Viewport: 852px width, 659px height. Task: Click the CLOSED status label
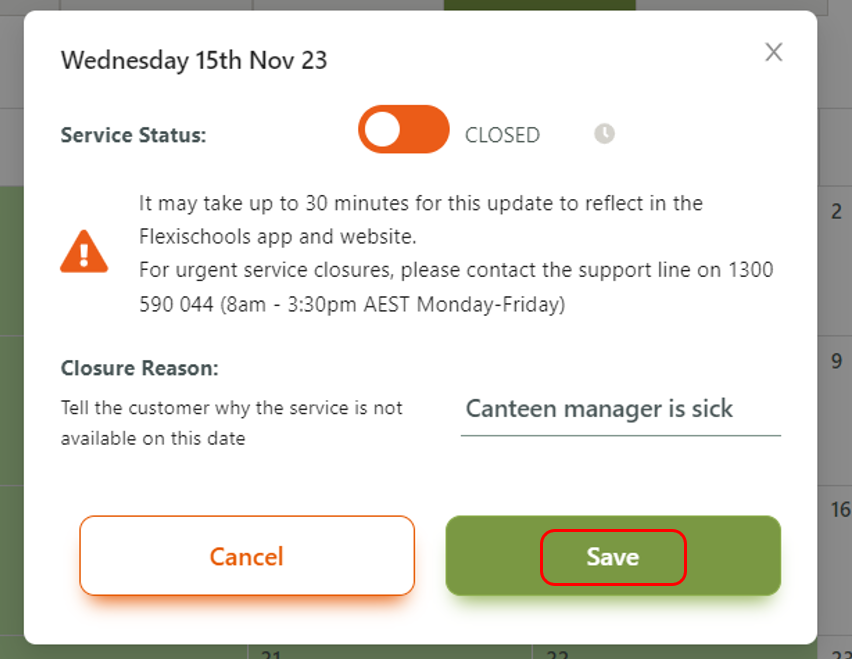[502, 135]
